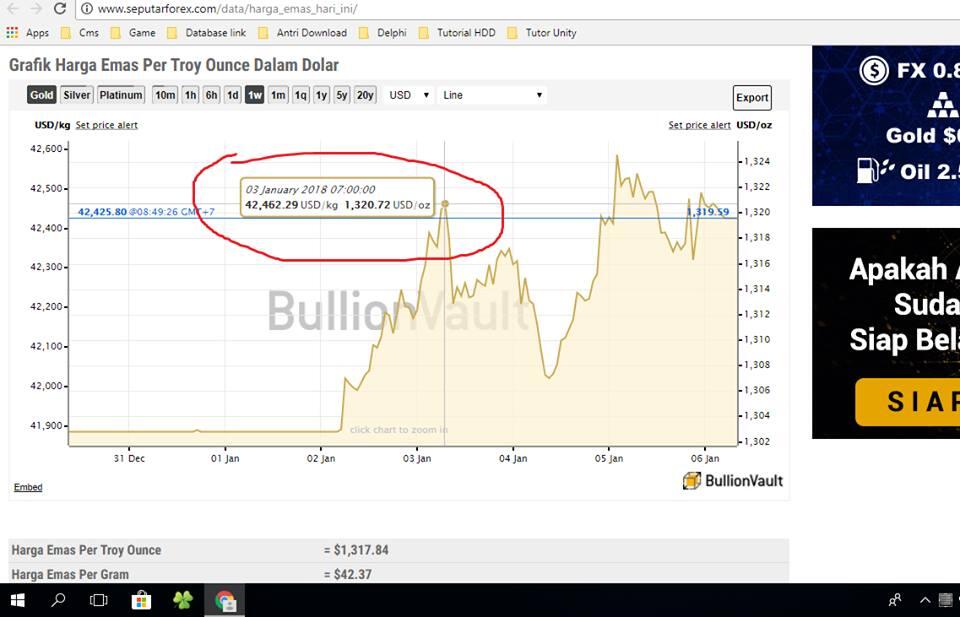Open the USD currency dropdown

pyautogui.click(x=408, y=95)
